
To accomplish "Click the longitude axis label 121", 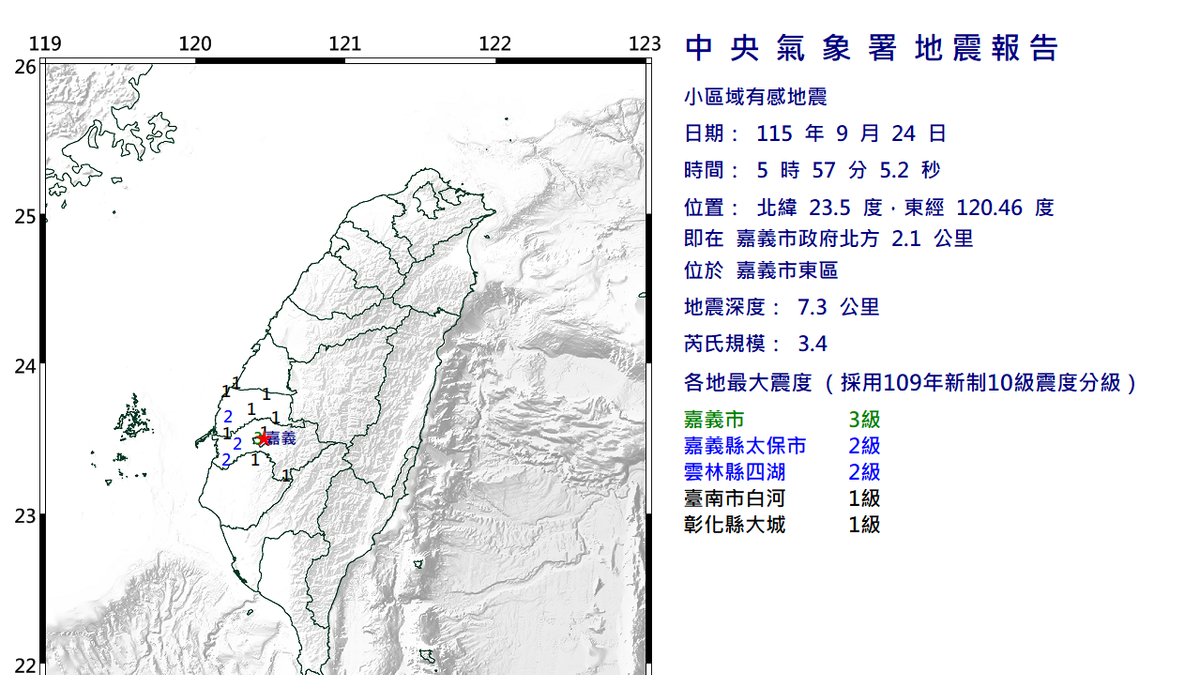I will 345,43.
